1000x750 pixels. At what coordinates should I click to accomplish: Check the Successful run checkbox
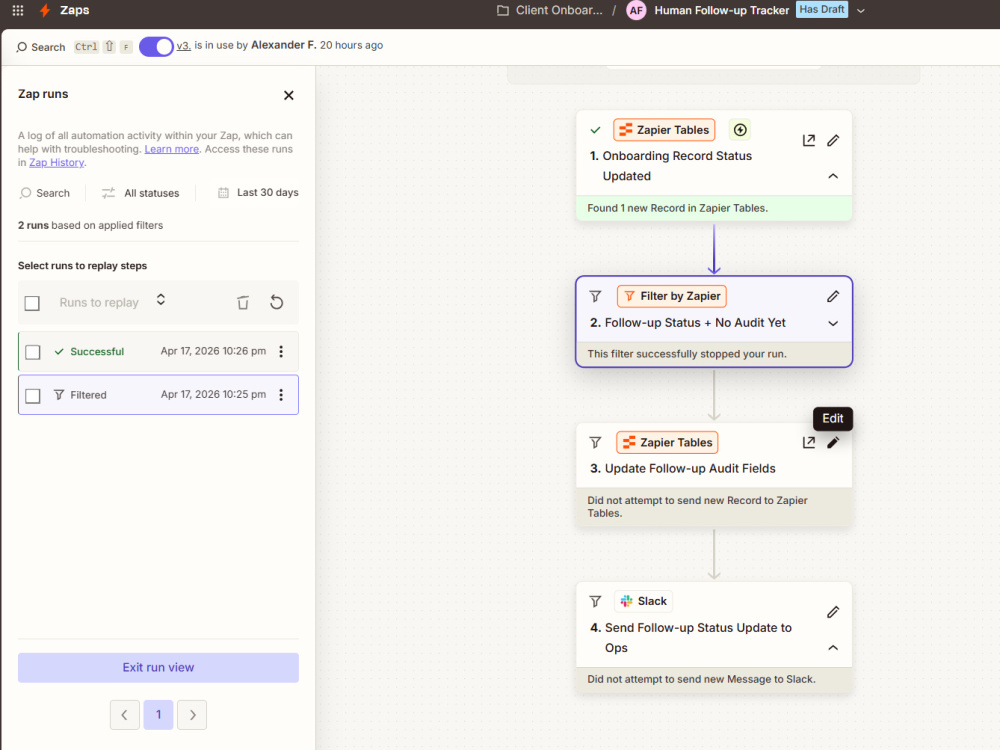click(x=33, y=352)
